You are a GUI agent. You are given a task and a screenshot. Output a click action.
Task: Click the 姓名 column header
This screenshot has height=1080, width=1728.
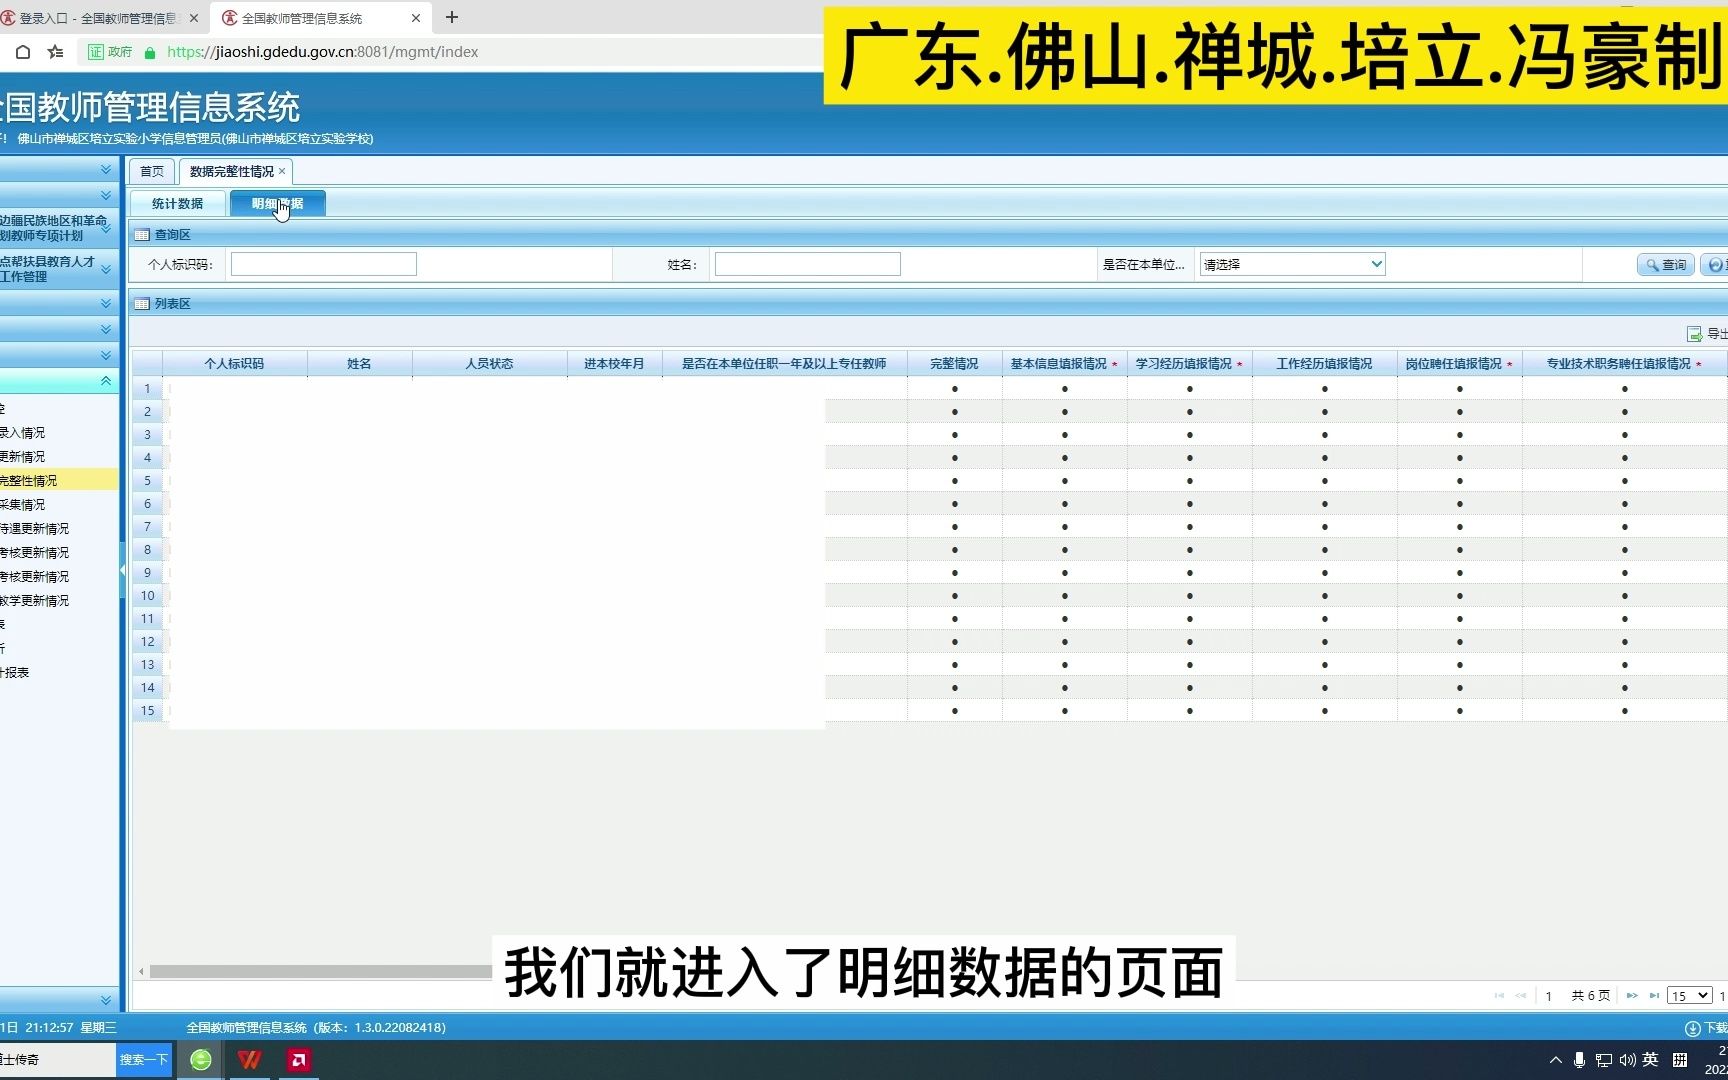click(x=360, y=364)
